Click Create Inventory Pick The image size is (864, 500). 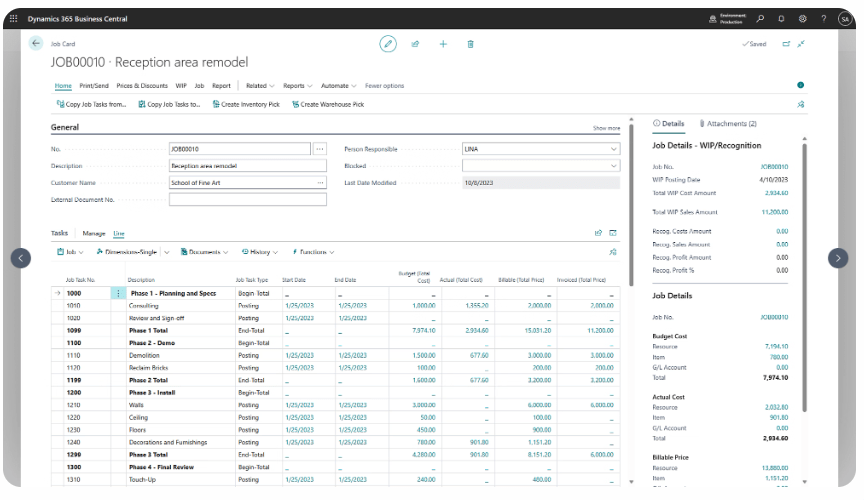246,104
